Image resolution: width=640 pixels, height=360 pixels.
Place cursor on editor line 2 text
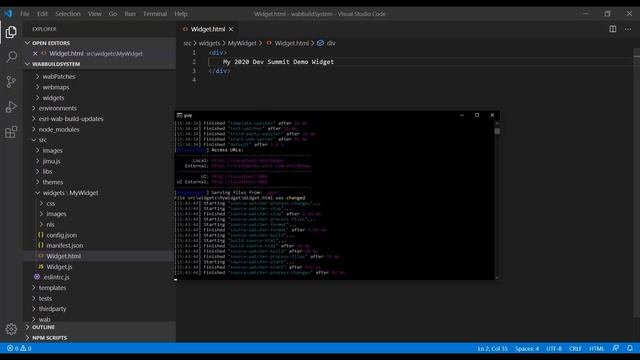tap(278, 62)
